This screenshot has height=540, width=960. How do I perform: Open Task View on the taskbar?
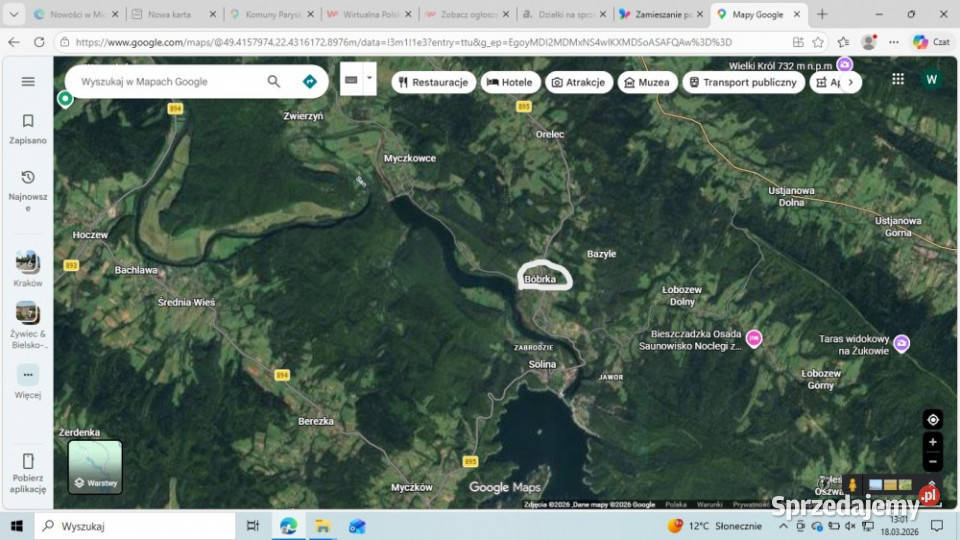pos(252,526)
